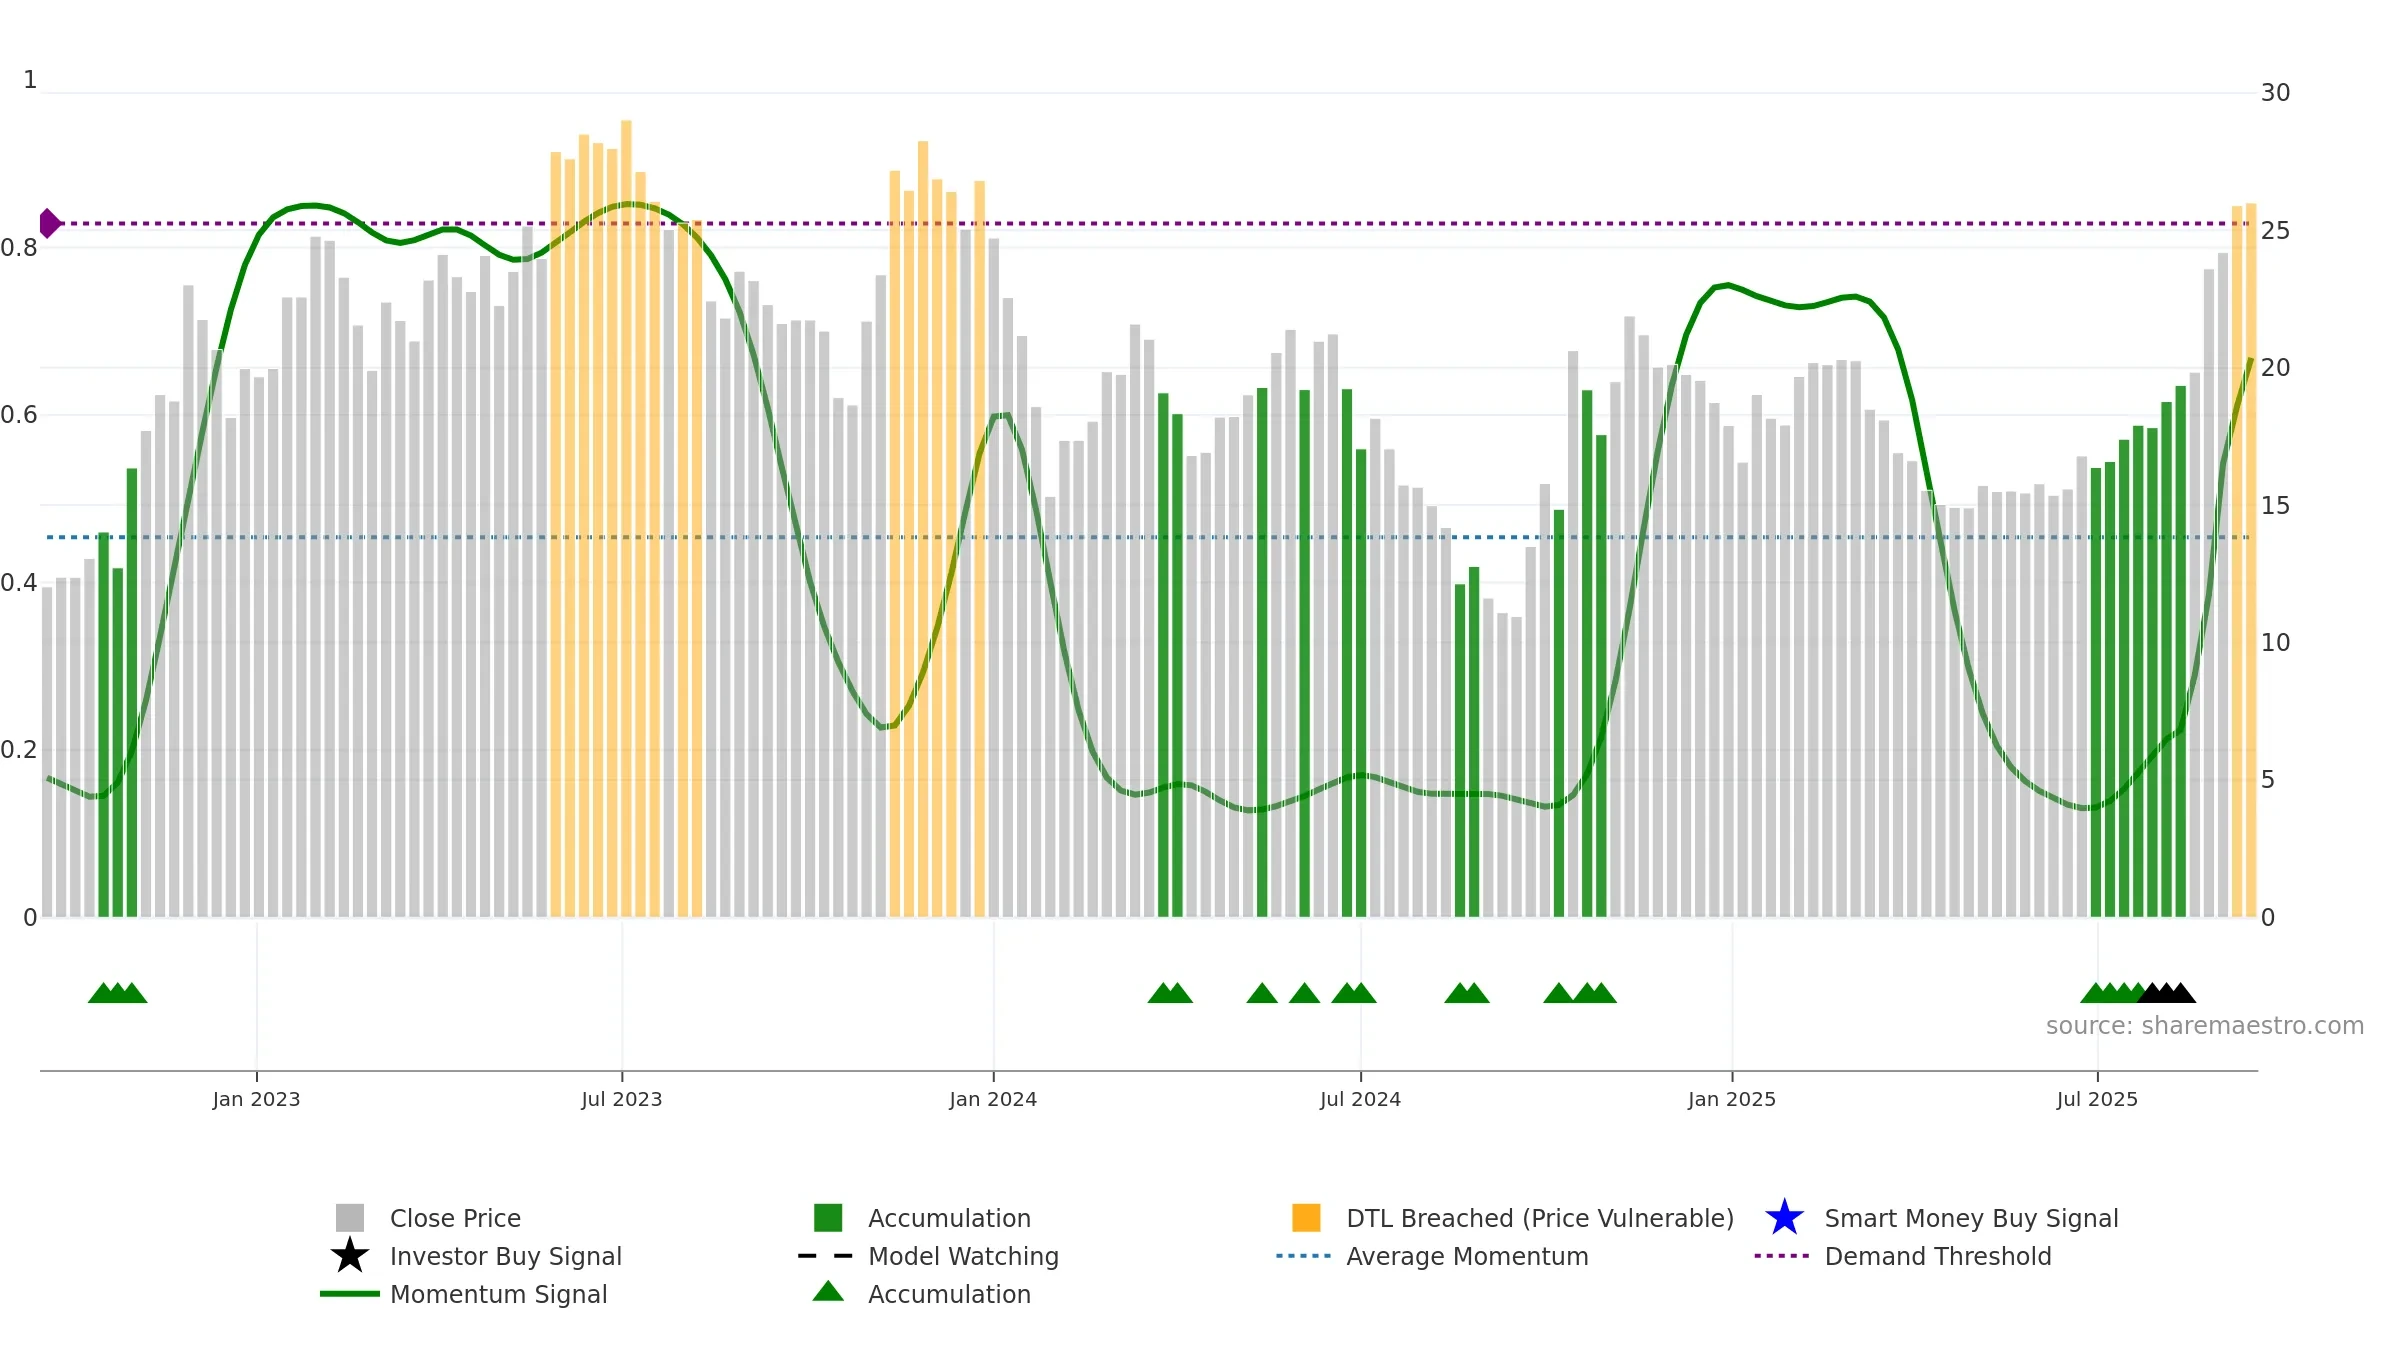Image resolution: width=2400 pixels, height=1350 pixels.
Task: Click the dotted Average Momentum legend icon
Action: (1304, 1255)
